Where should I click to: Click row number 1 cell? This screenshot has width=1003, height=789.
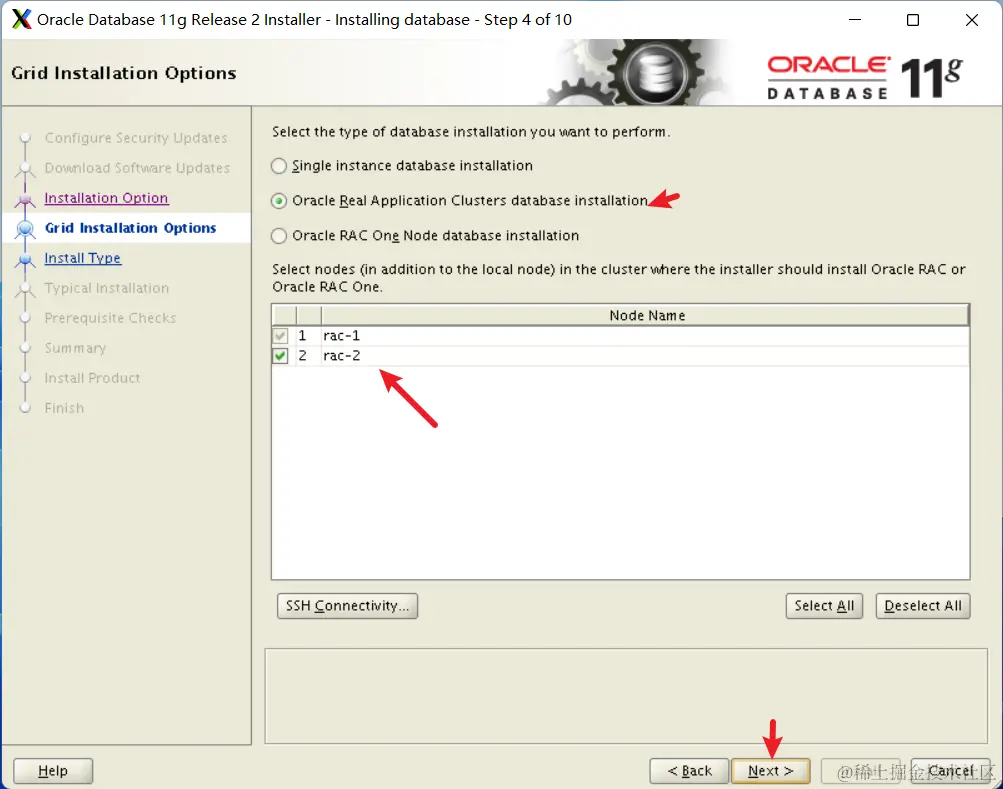click(x=308, y=336)
